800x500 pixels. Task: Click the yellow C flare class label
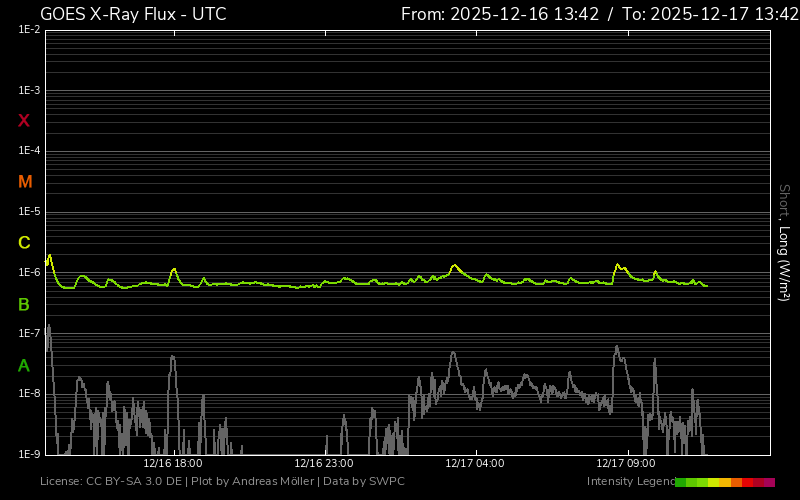(x=24, y=243)
